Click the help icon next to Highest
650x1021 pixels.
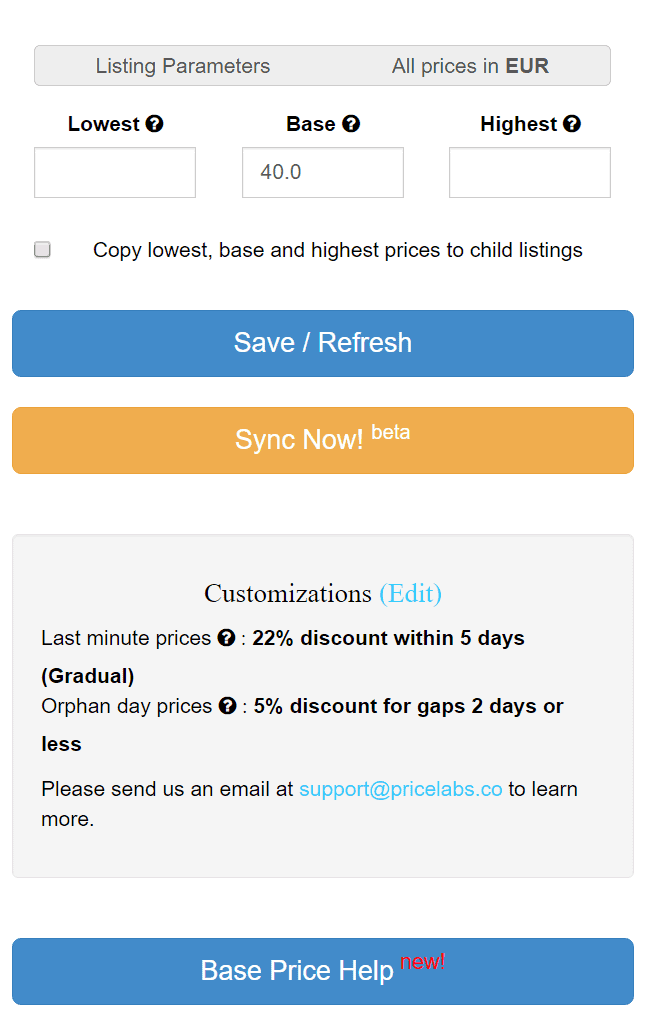[572, 124]
